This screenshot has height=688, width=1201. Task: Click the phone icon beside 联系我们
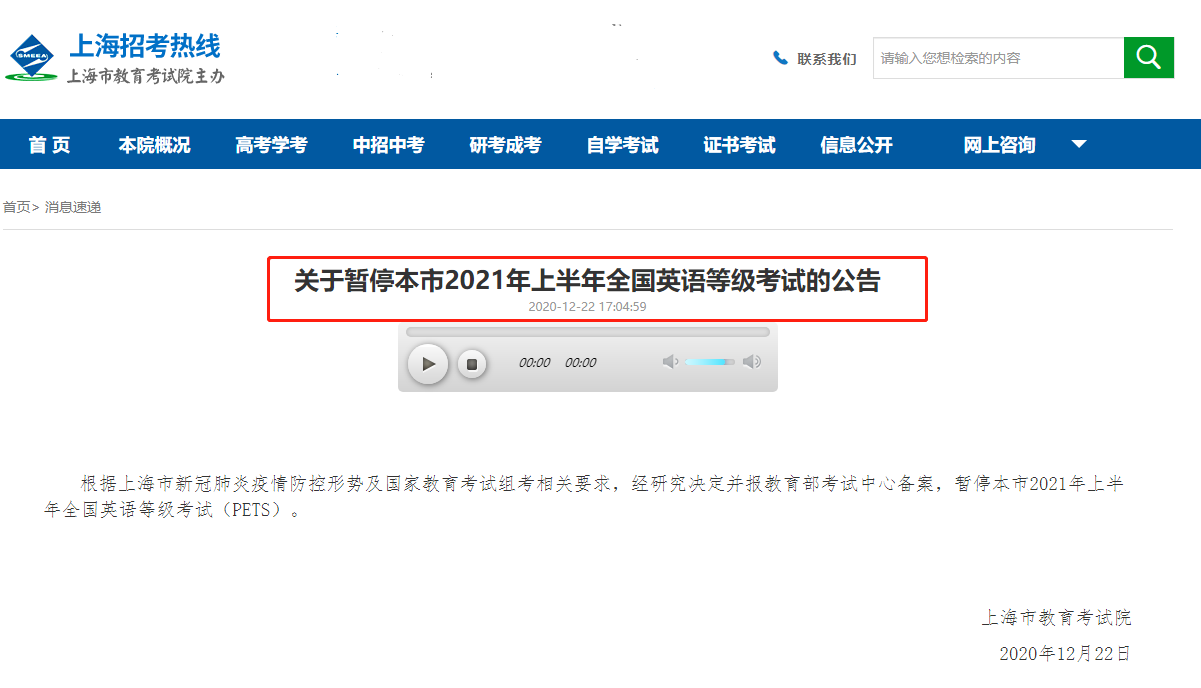tap(781, 58)
